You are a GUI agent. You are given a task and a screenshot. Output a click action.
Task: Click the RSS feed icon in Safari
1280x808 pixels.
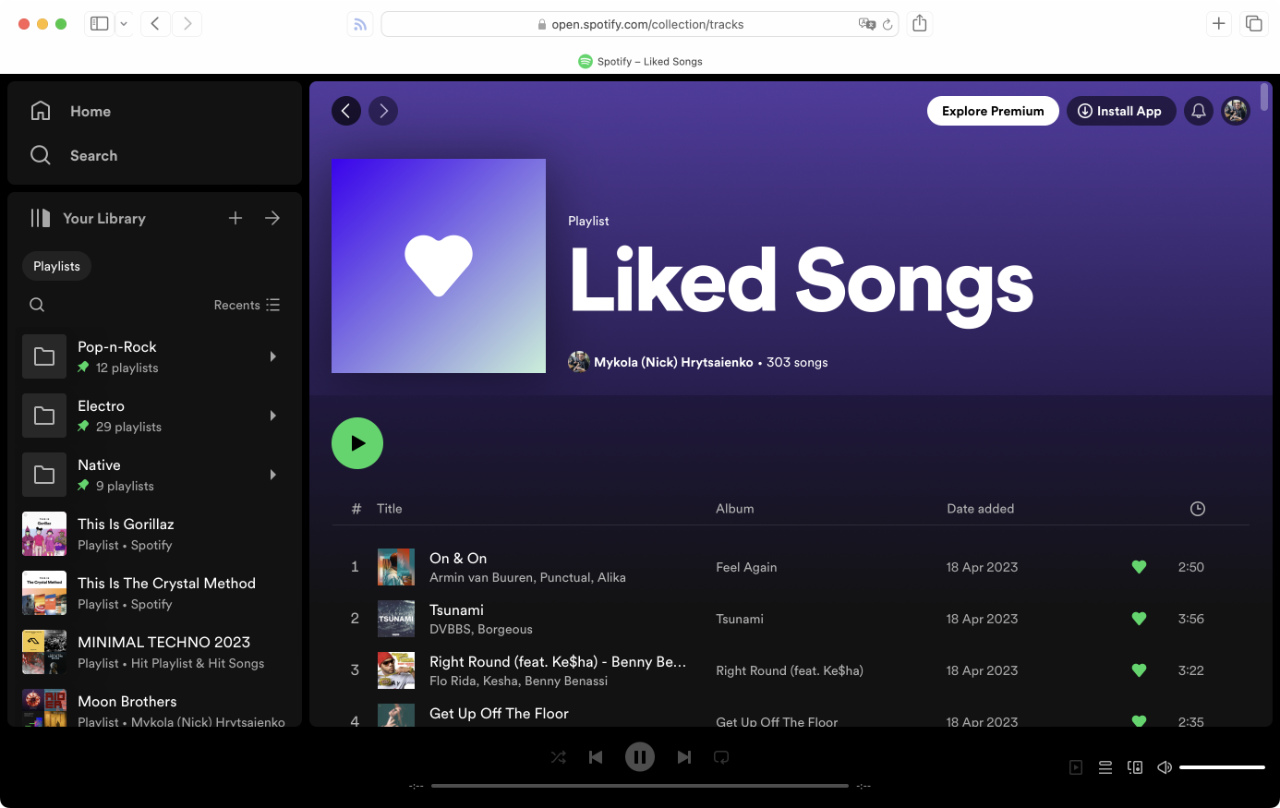pyautogui.click(x=360, y=24)
